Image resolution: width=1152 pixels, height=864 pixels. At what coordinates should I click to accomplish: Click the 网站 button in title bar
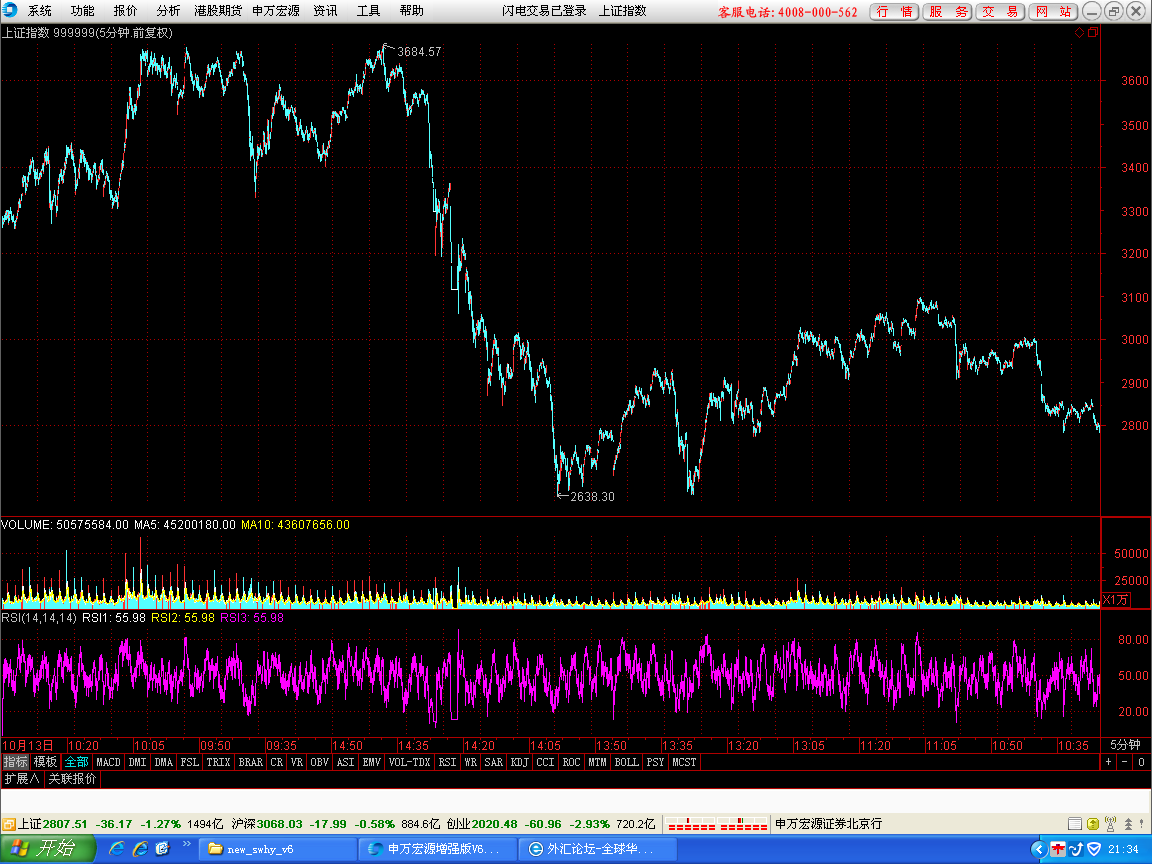[1054, 12]
